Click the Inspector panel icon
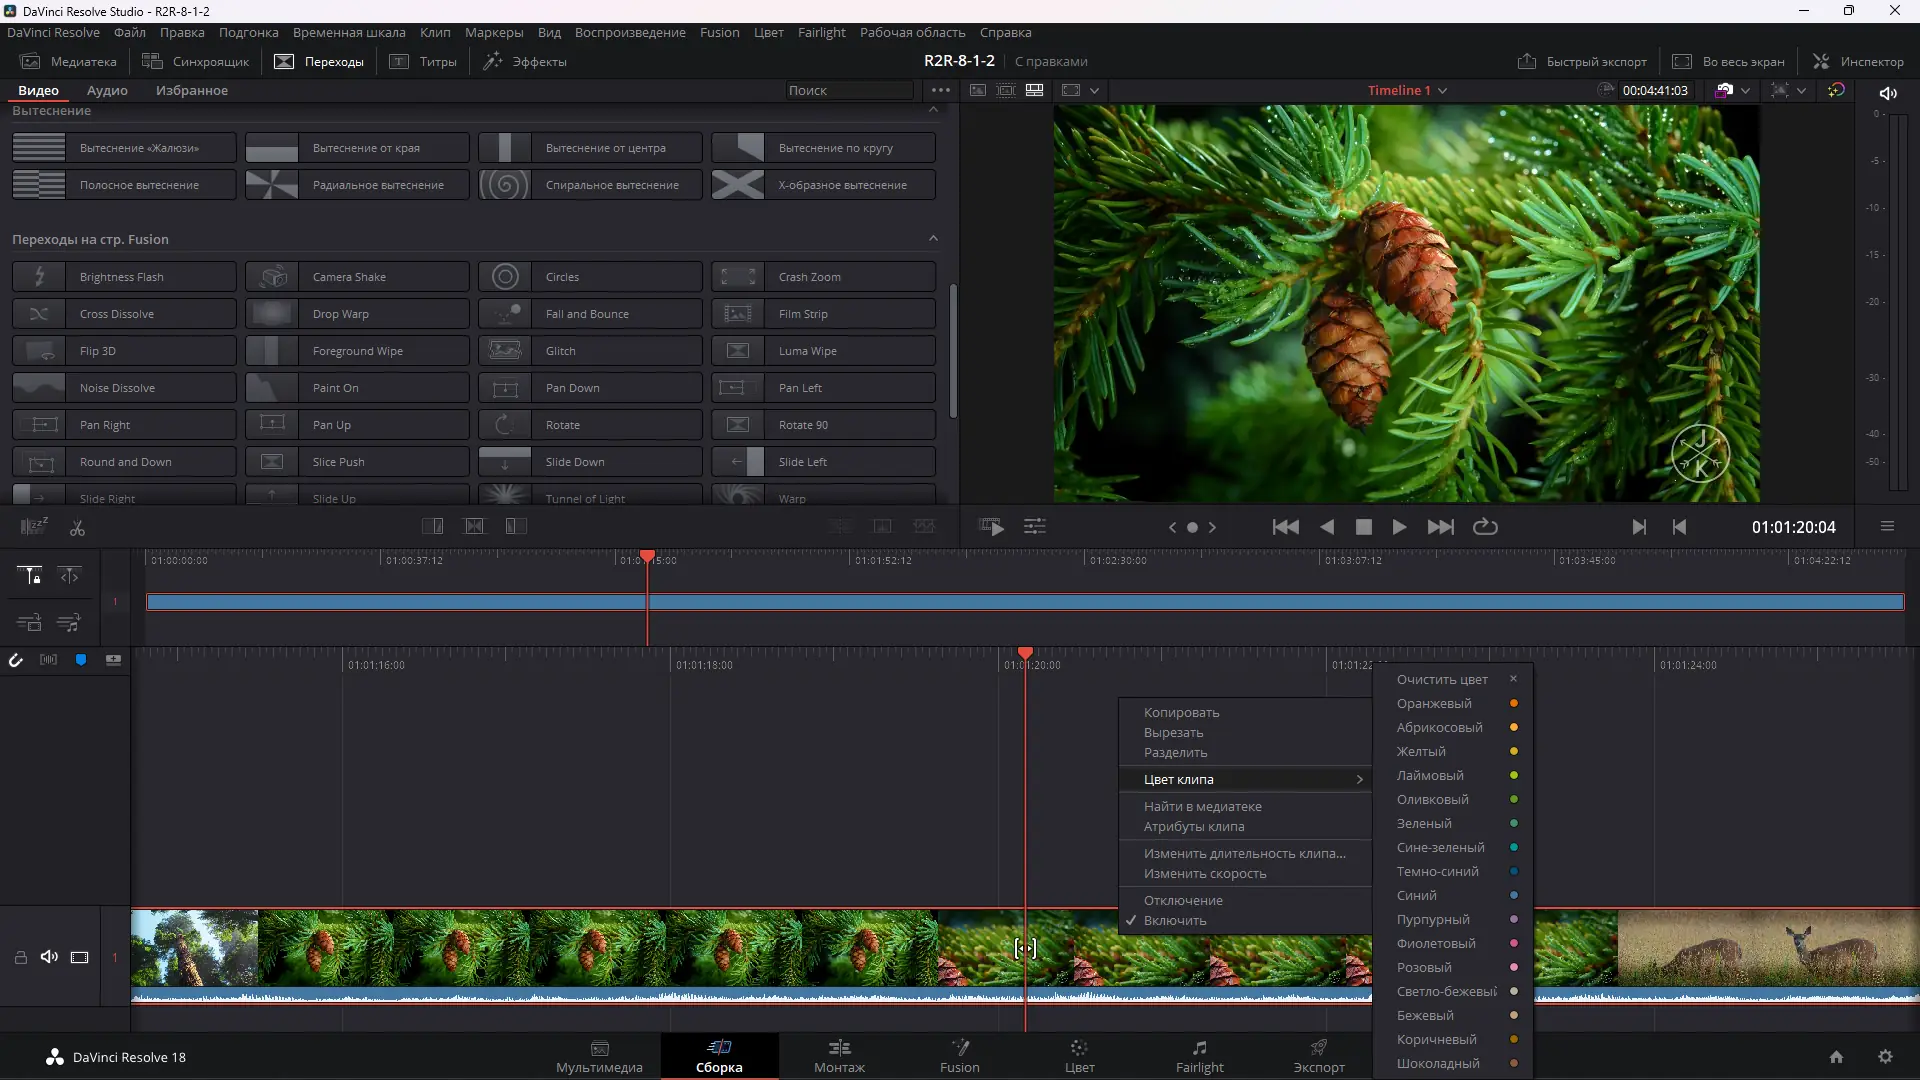The height and width of the screenshot is (1080, 1920). point(1859,61)
